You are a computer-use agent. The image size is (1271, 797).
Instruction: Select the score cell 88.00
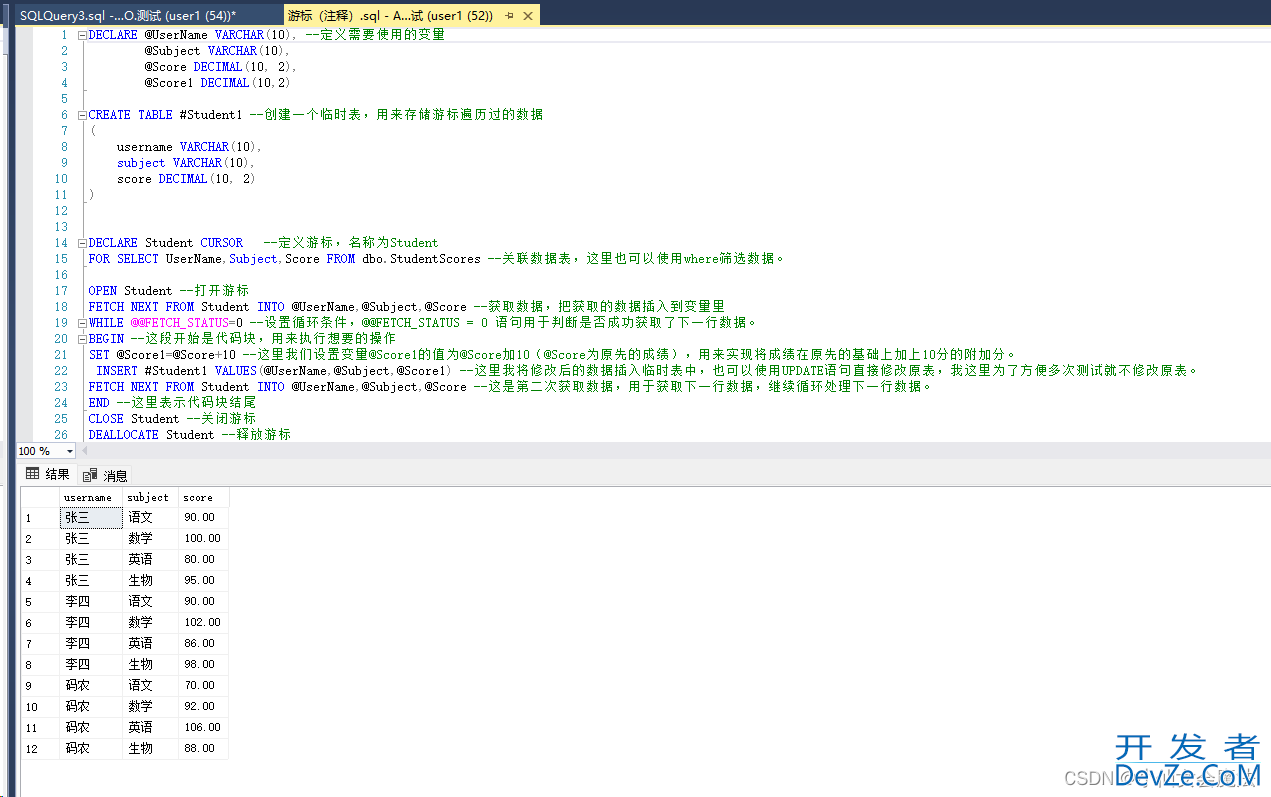pyautogui.click(x=203, y=748)
